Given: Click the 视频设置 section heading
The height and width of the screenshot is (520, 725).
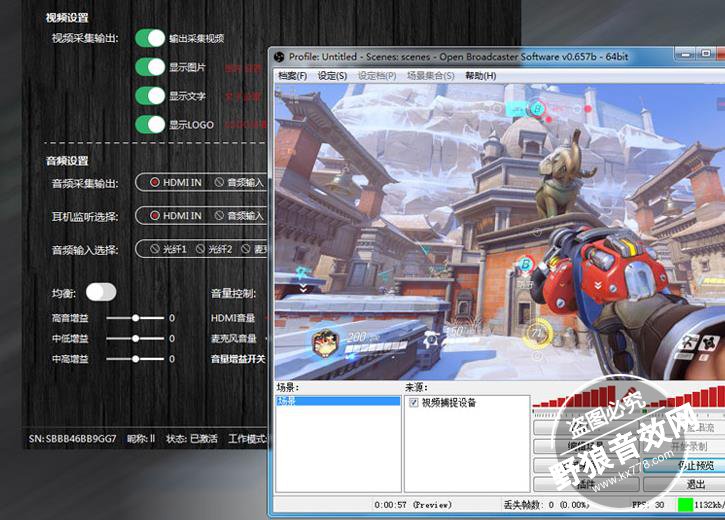Looking at the screenshot, I should click(67, 18).
